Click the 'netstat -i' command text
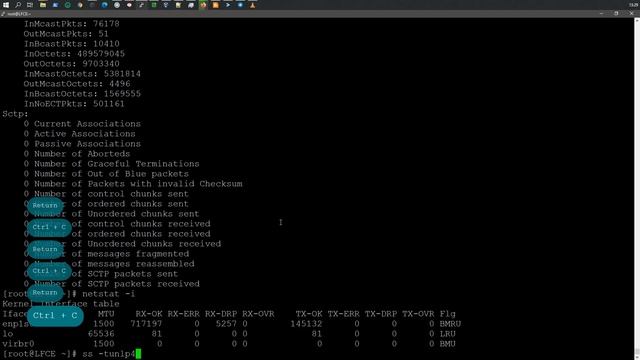 (109, 294)
